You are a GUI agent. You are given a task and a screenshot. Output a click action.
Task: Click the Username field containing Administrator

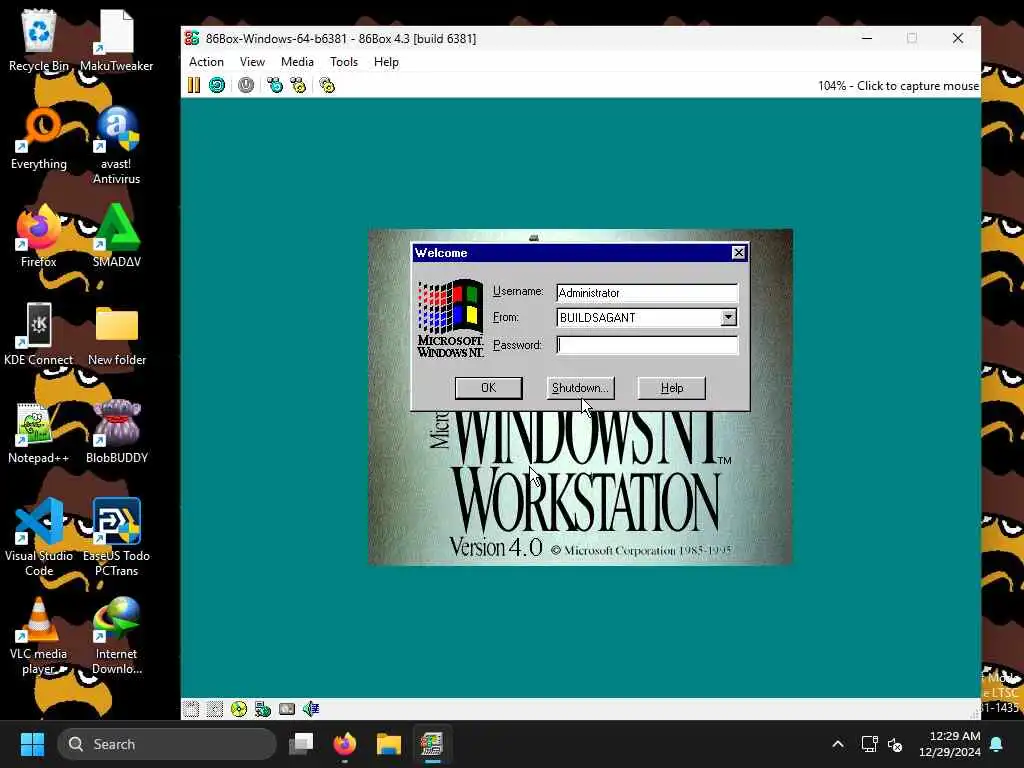[647, 293]
